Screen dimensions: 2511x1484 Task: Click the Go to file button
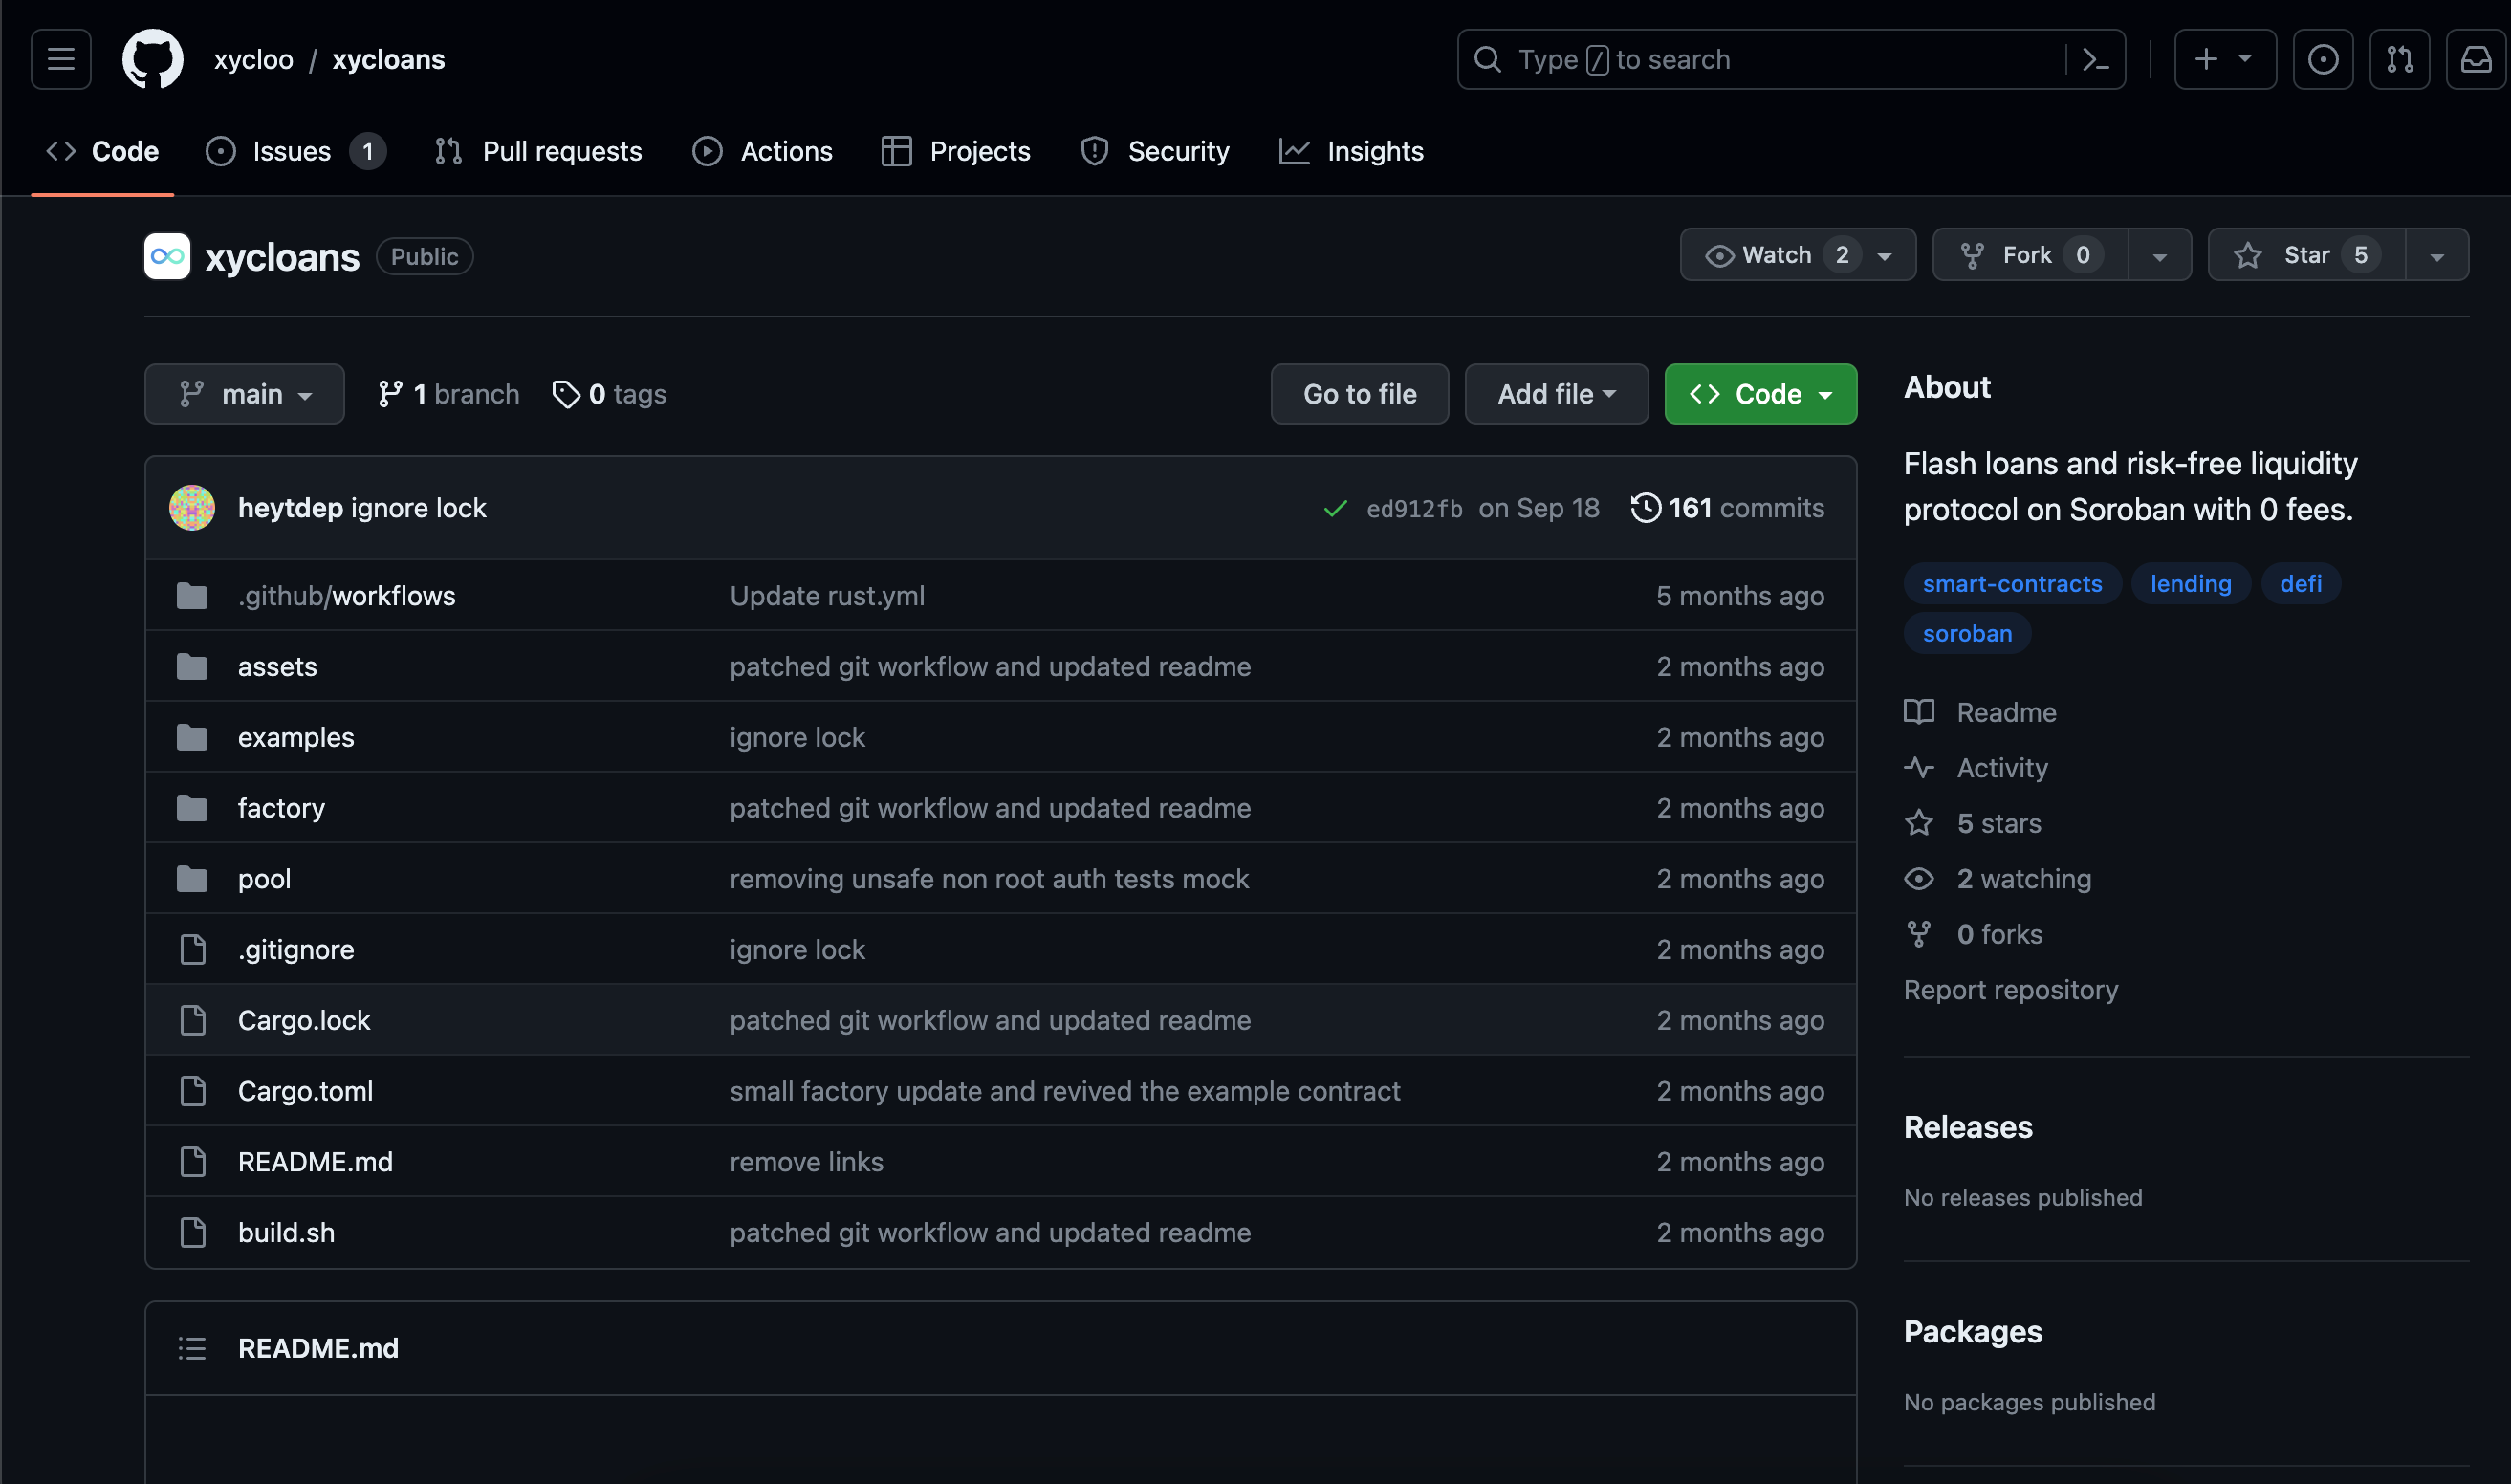[x=1359, y=394]
